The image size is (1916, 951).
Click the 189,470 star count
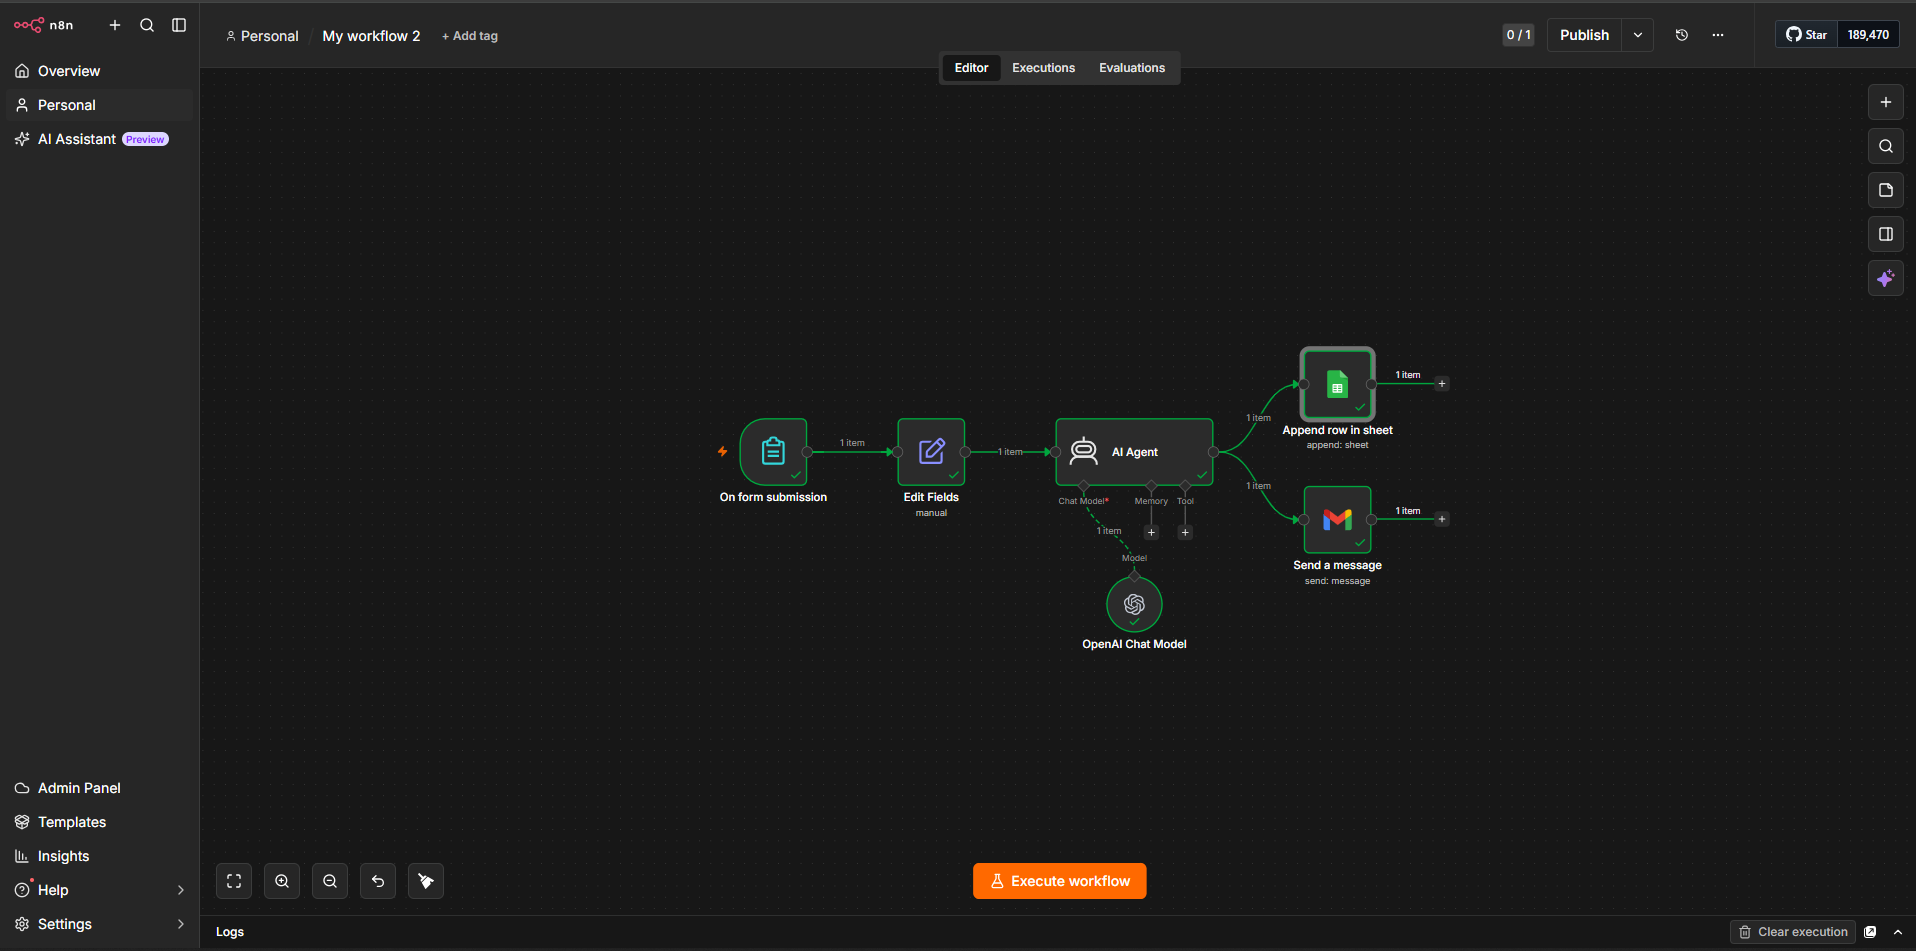pyautogui.click(x=1868, y=35)
